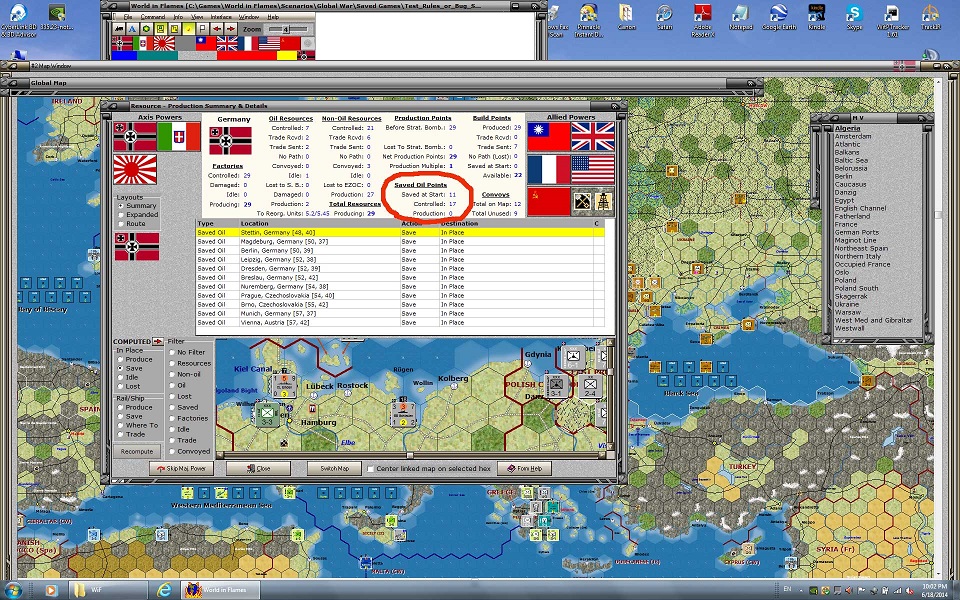This screenshot has height=600, width=960.
Task: Click the red arrow icon beside COMPUTED
Action: pos(157,341)
